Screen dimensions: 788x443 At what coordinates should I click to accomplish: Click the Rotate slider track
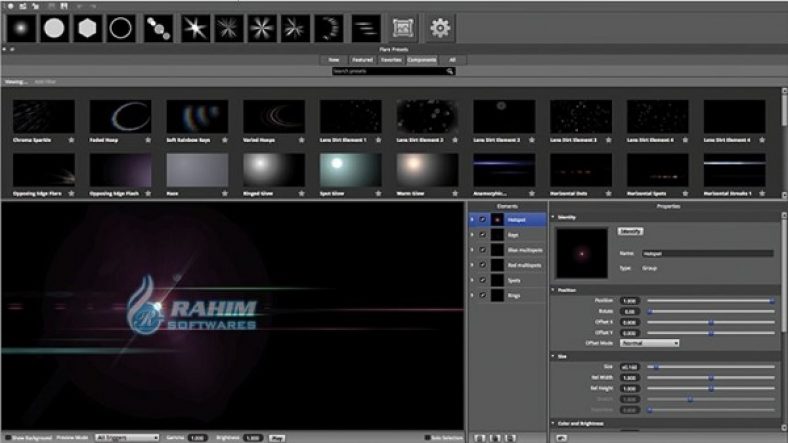tap(710, 311)
